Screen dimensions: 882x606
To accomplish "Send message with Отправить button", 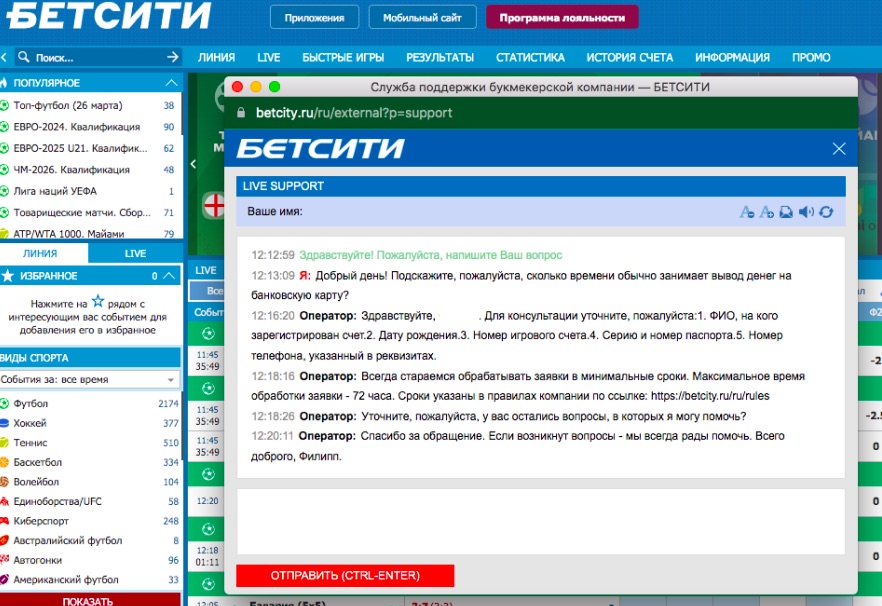I will pyautogui.click(x=345, y=576).
